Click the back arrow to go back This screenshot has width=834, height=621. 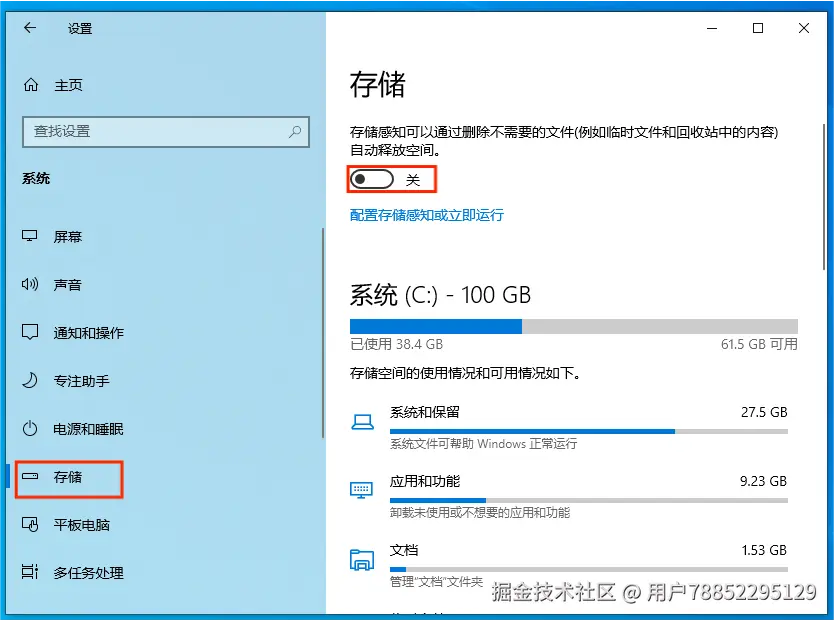(x=29, y=28)
